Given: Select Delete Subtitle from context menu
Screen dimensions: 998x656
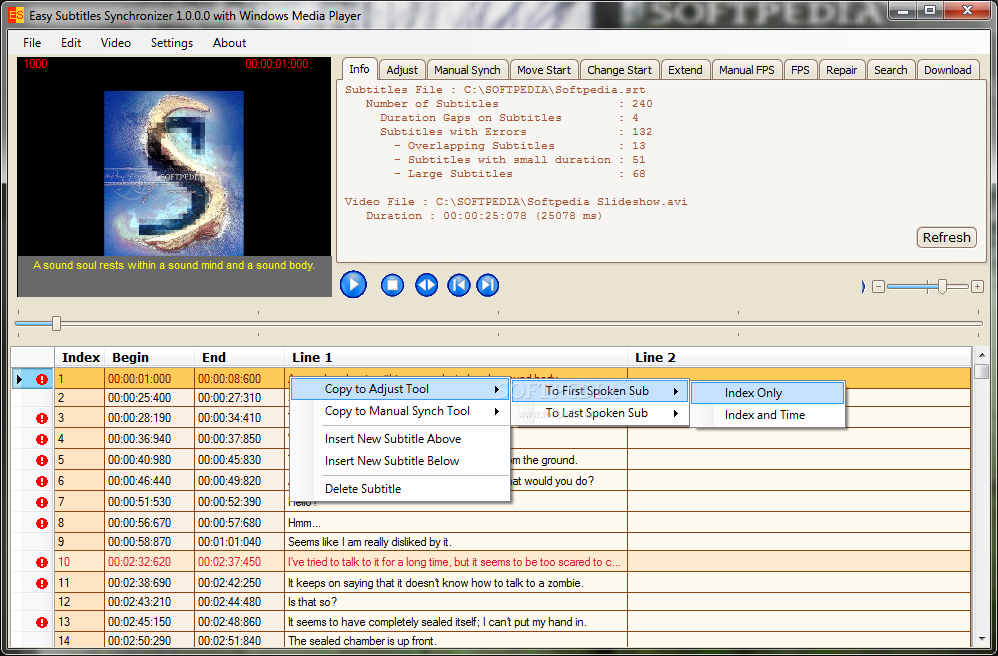Looking at the screenshot, I should click(400, 489).
